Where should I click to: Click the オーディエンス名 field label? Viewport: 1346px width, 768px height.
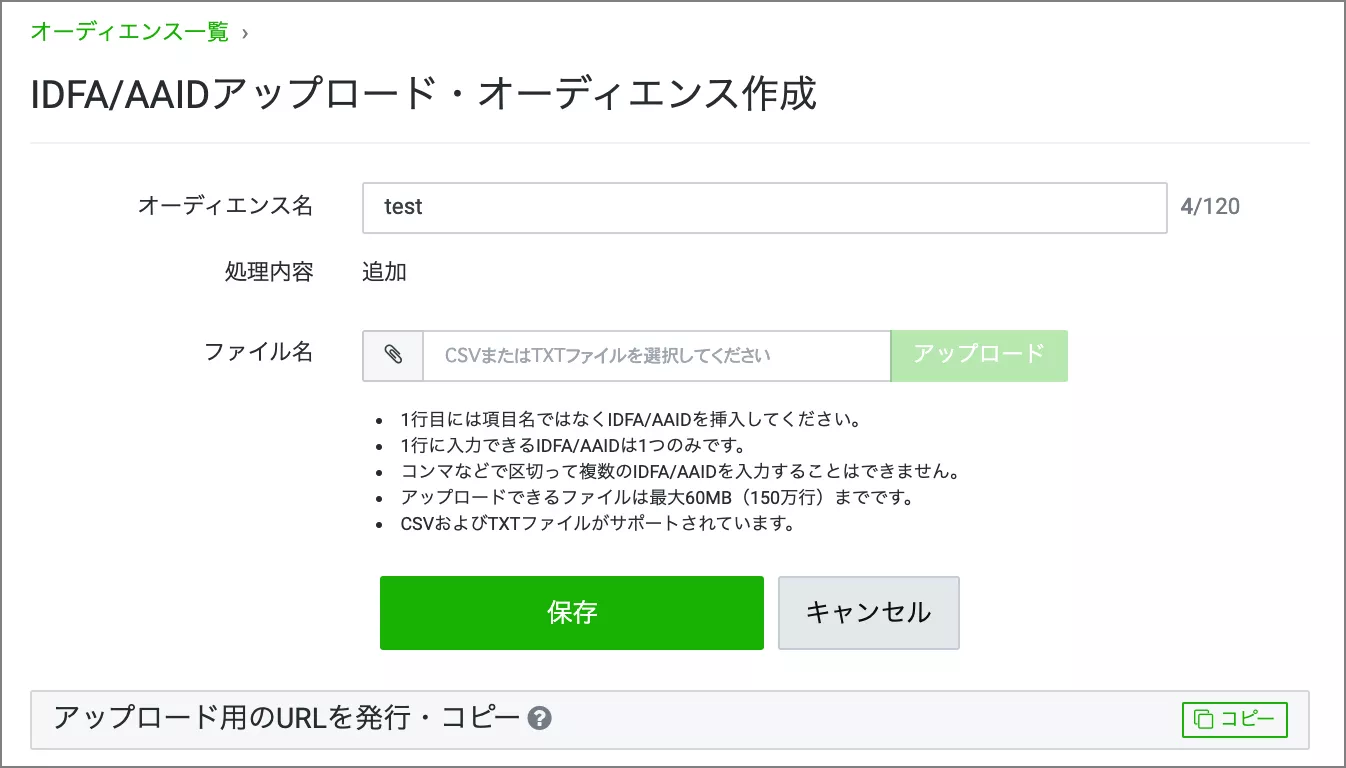[x=225, y=206]
